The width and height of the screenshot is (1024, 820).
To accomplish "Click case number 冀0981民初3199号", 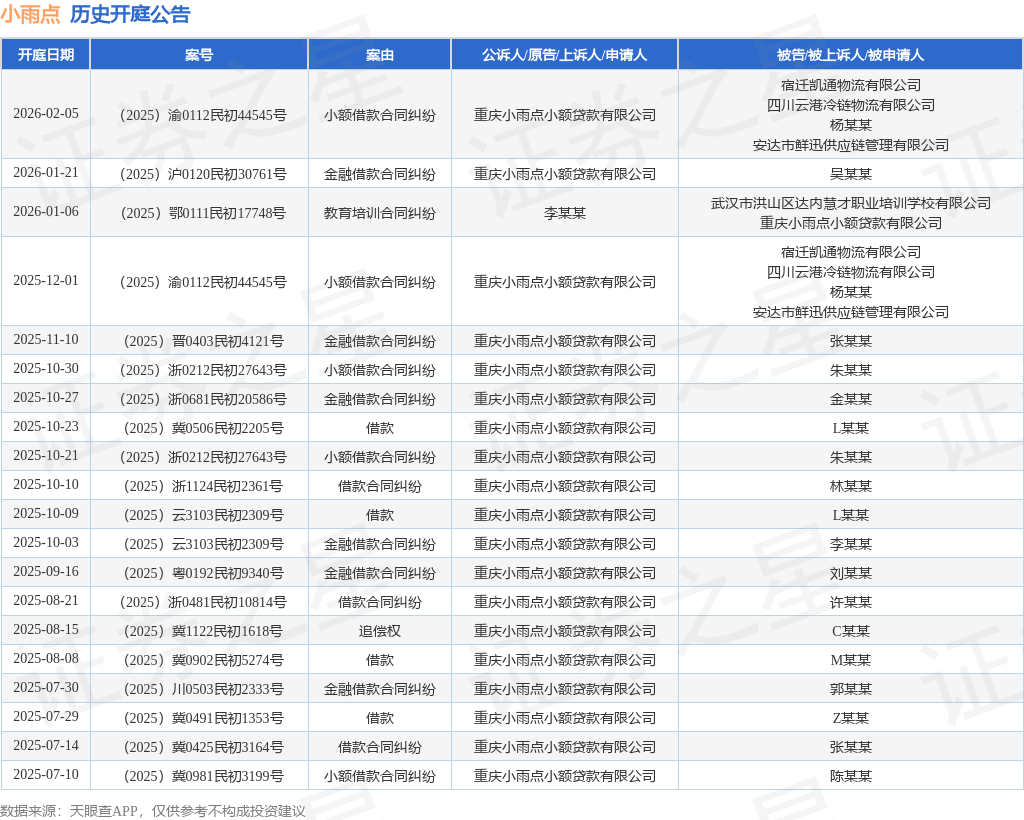I will (x=203, y=776).
